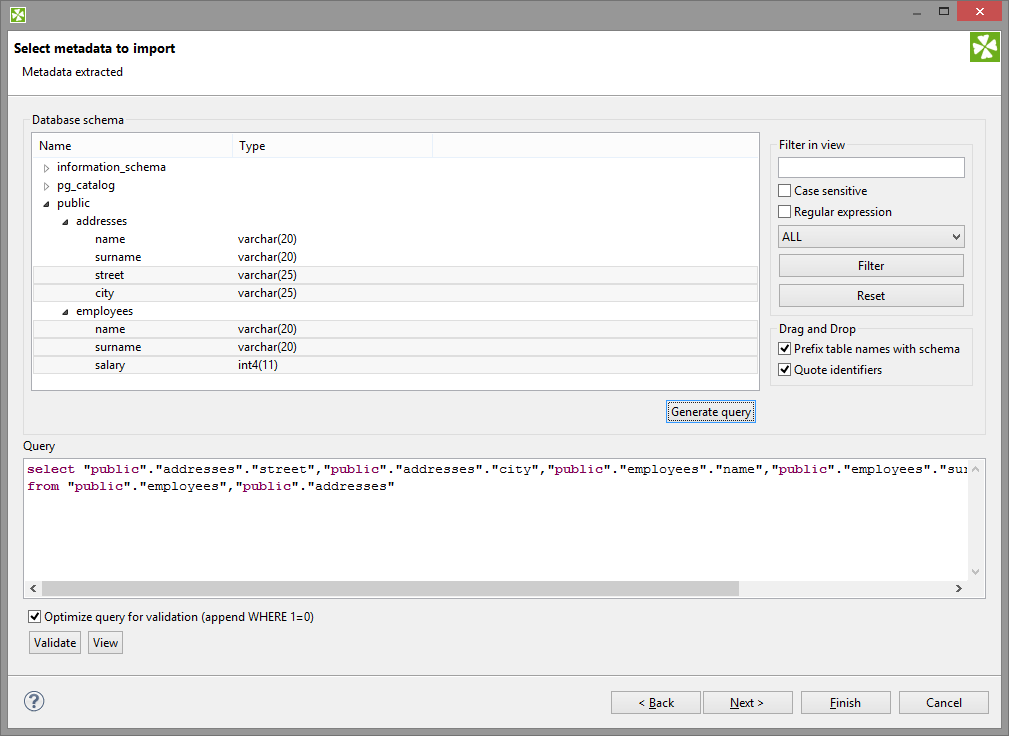
Task: Click the Name column header
Action: [55, 146]
